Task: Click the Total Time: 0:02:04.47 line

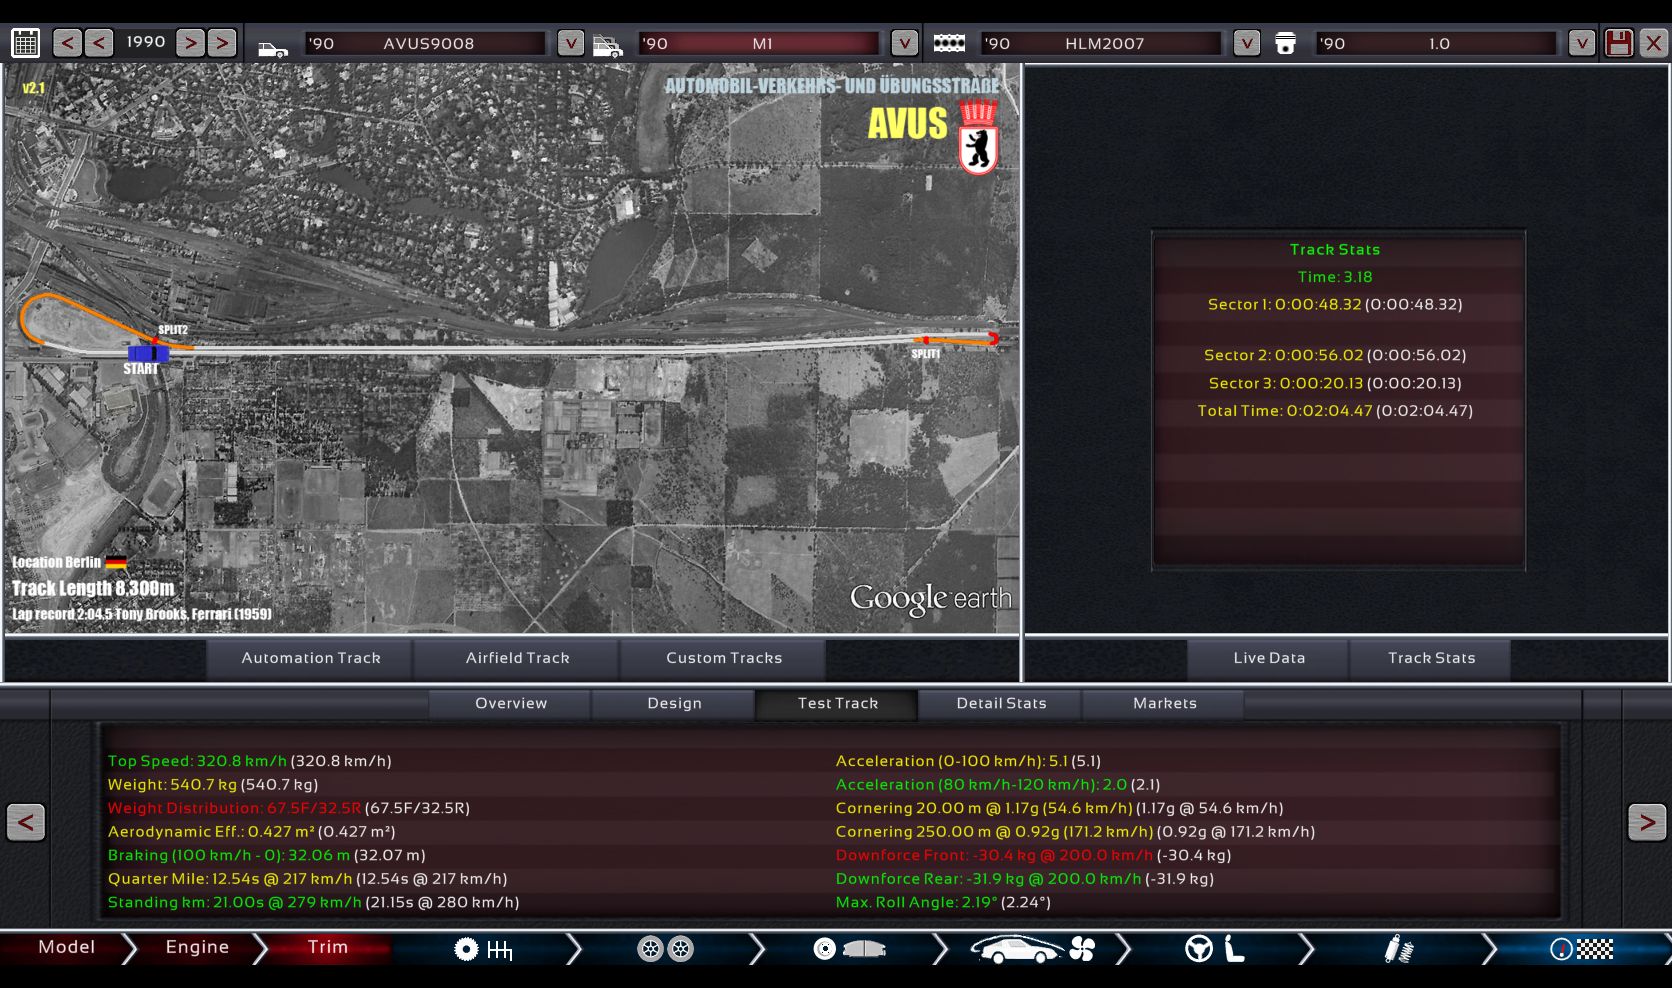Action: (x=1335, y=411)
